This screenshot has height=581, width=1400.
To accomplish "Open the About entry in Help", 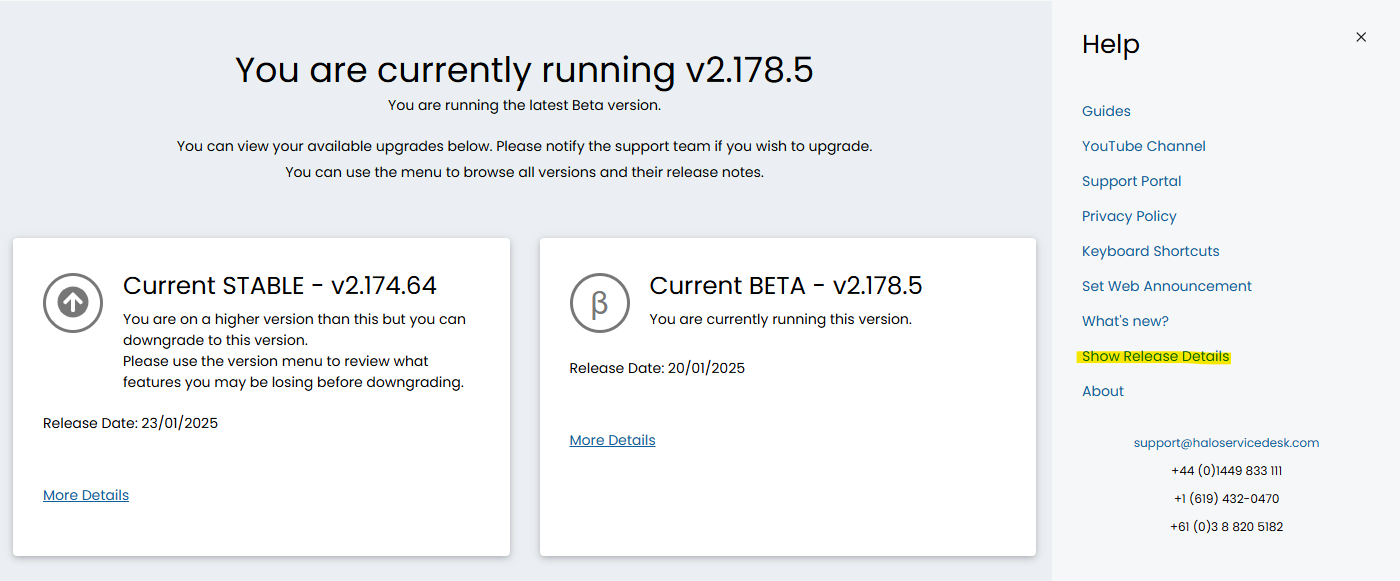I will coord(1103,391).
